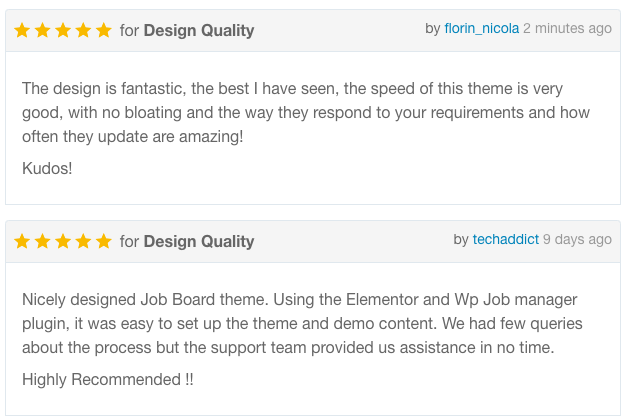Click the fifth star in florin_nicola's review
The height and width of the screenshot is (420, 626).
(x=104, y=30)
